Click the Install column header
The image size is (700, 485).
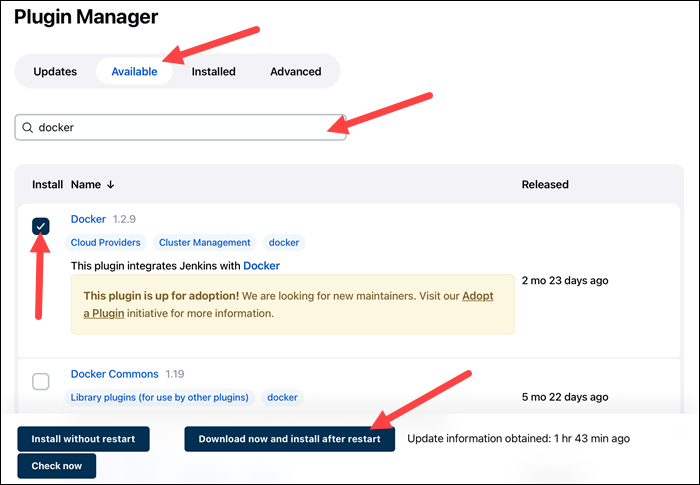[47, 184]
